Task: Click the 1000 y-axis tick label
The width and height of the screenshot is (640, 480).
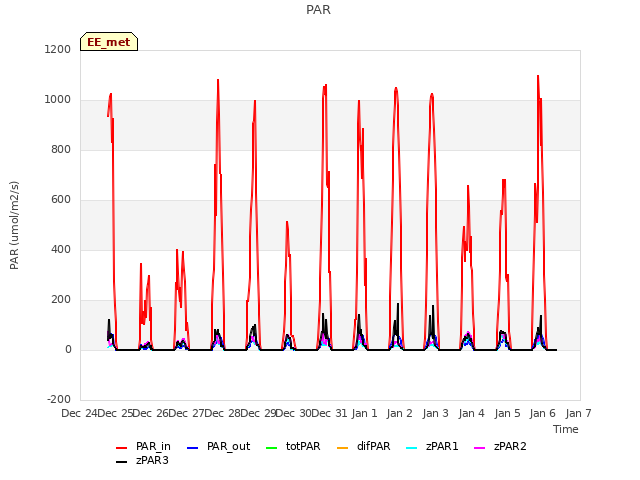Action: click(58, 100)
